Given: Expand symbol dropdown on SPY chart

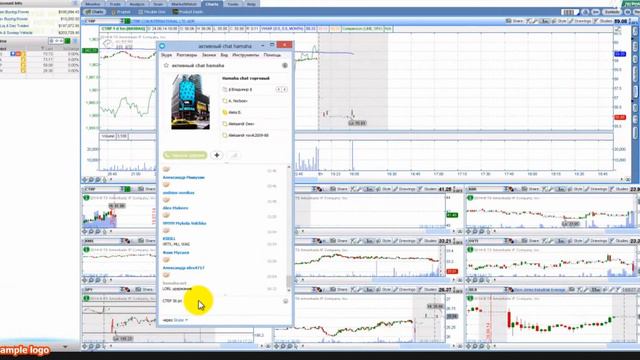Looking at the screenshot, I should coord(122,289).
